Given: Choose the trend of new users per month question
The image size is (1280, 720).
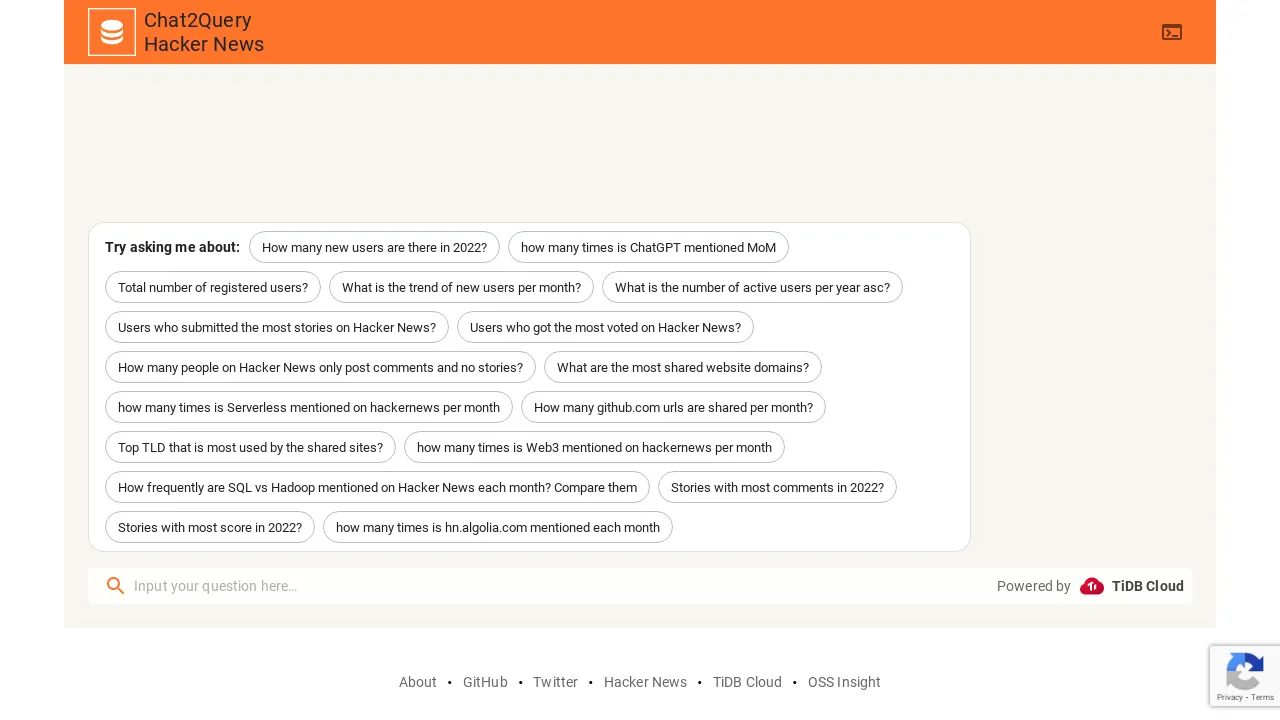Looking at the screenshot, I should 461,287.
